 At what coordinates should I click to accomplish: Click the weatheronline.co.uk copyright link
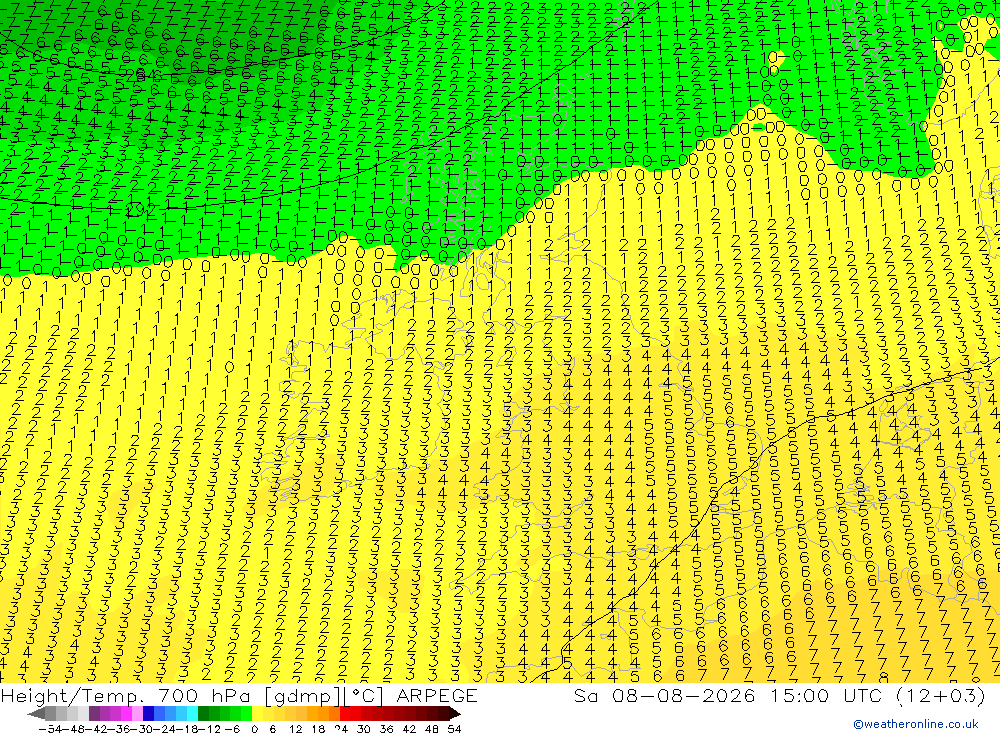coord(915,724)
